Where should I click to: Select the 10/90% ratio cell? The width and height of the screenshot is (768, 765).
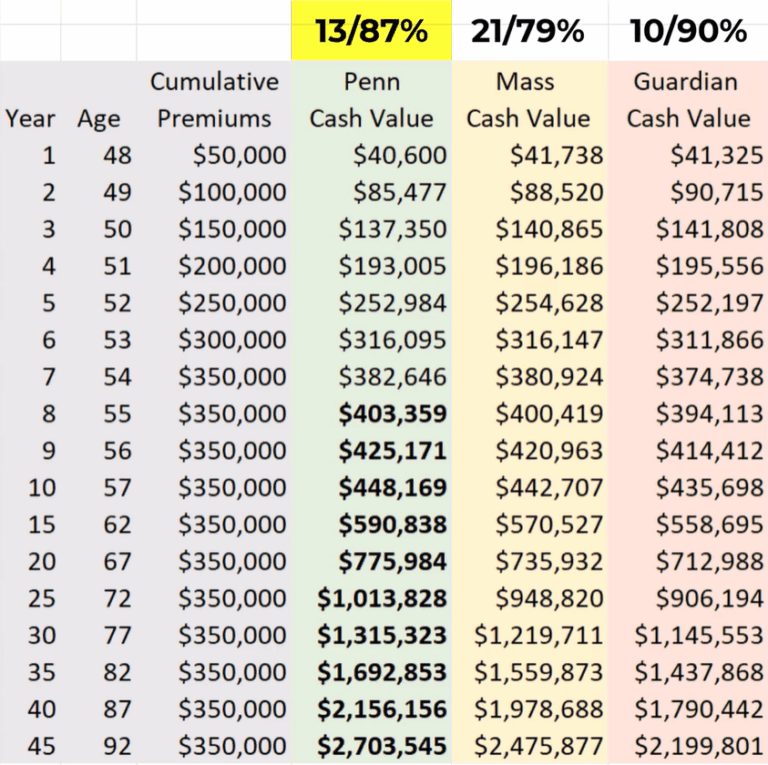[688, 30]
